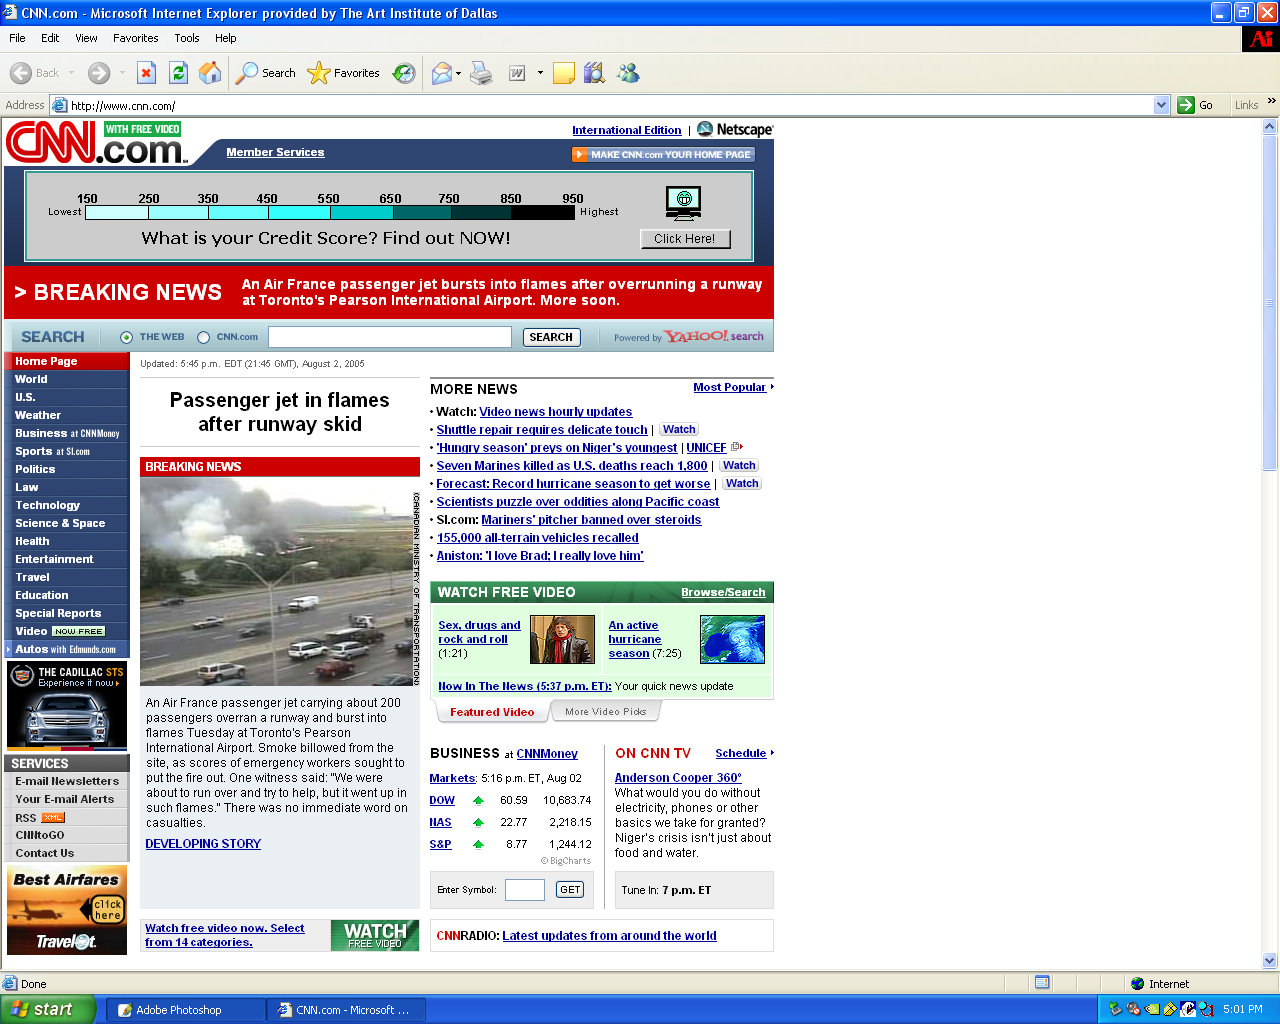Click the Forward arrow button
Viewport: 1280px width, 1024px height.
coord(98,73)
